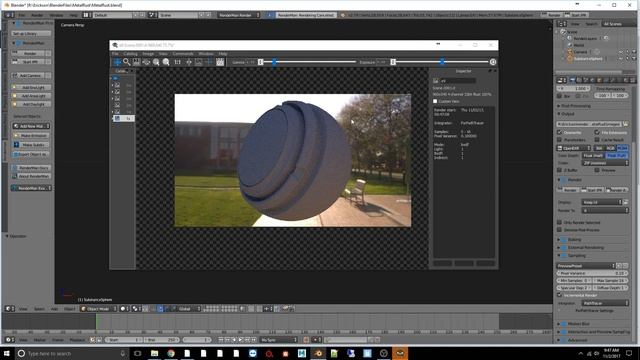Open File Explorer from the taskbar
This screenshot has height=360, width=640.
(x=154, y=353)
